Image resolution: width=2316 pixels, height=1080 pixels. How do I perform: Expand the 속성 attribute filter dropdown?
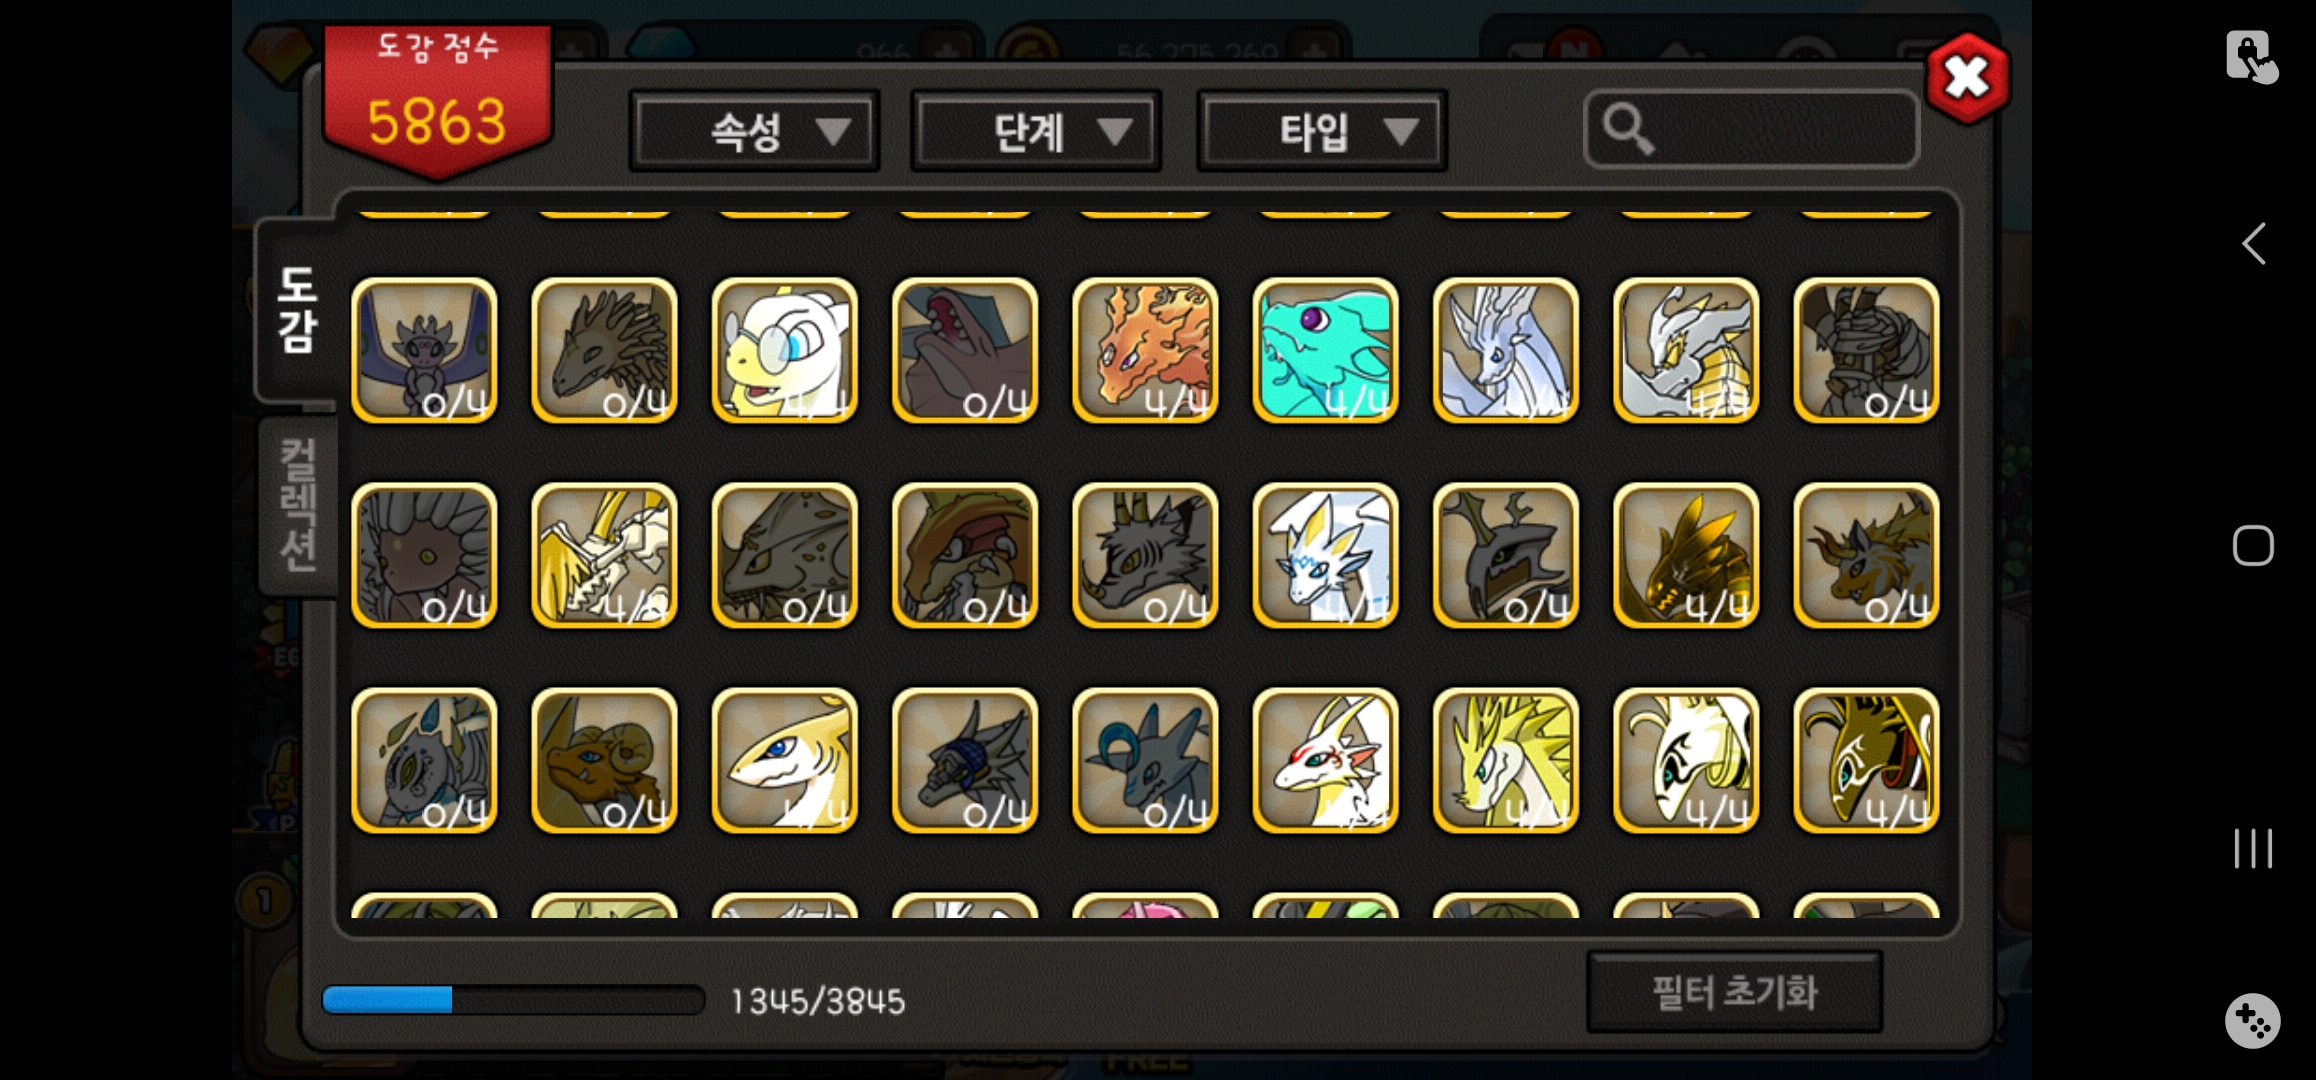click(x=754, y=131)
